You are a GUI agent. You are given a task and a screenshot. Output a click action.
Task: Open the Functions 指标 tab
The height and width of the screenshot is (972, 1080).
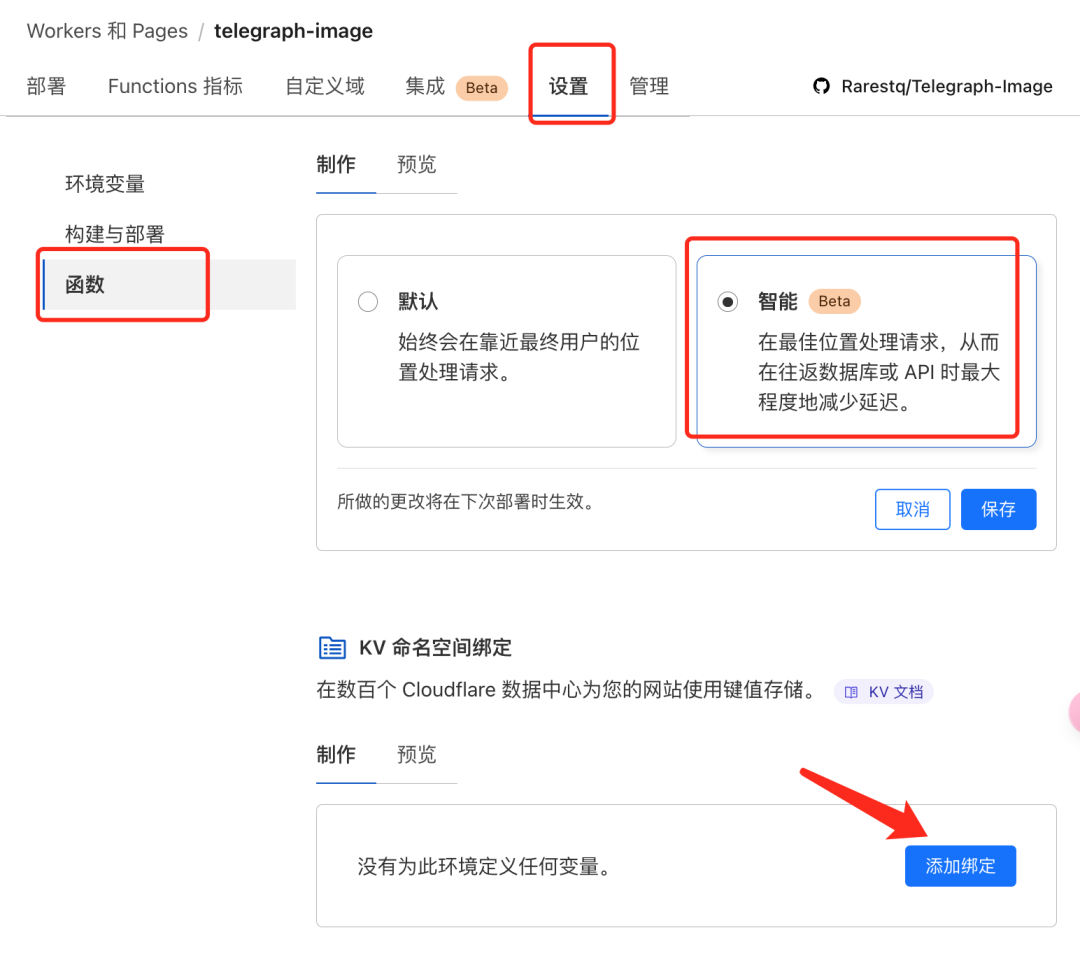(175, 86)
